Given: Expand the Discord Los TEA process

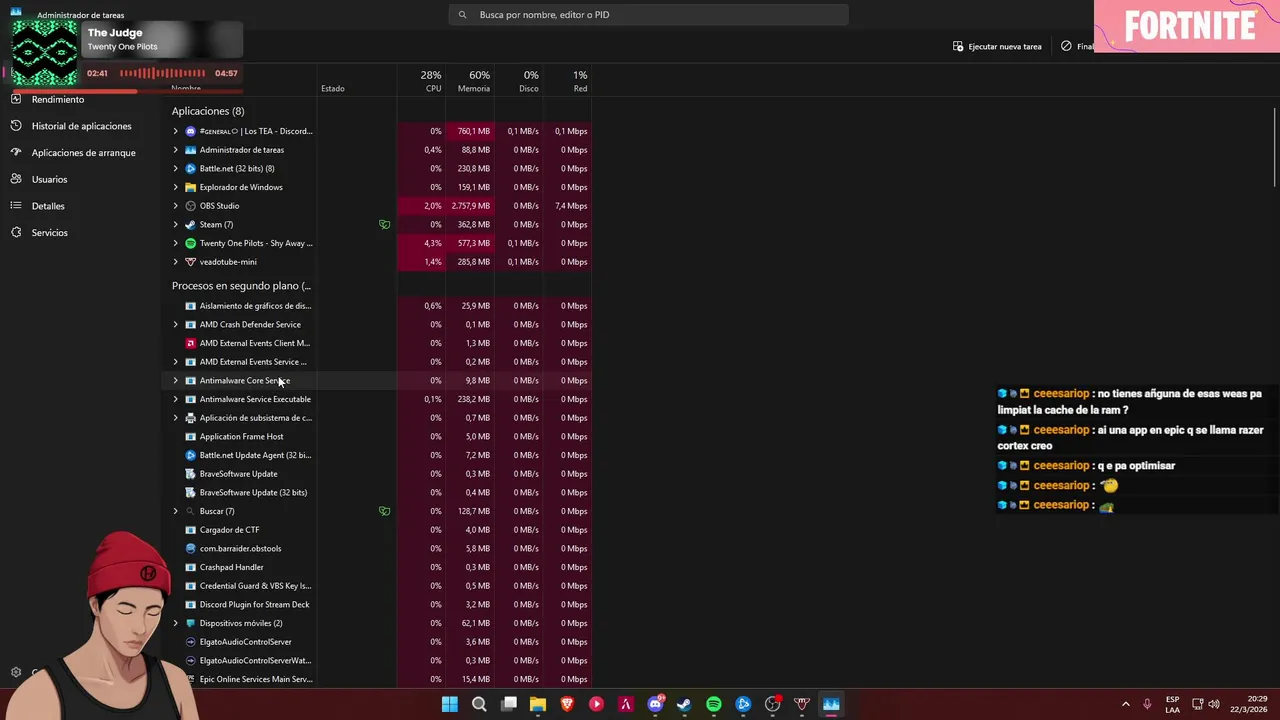Looking at the screenshot, I should click(175, 131).
